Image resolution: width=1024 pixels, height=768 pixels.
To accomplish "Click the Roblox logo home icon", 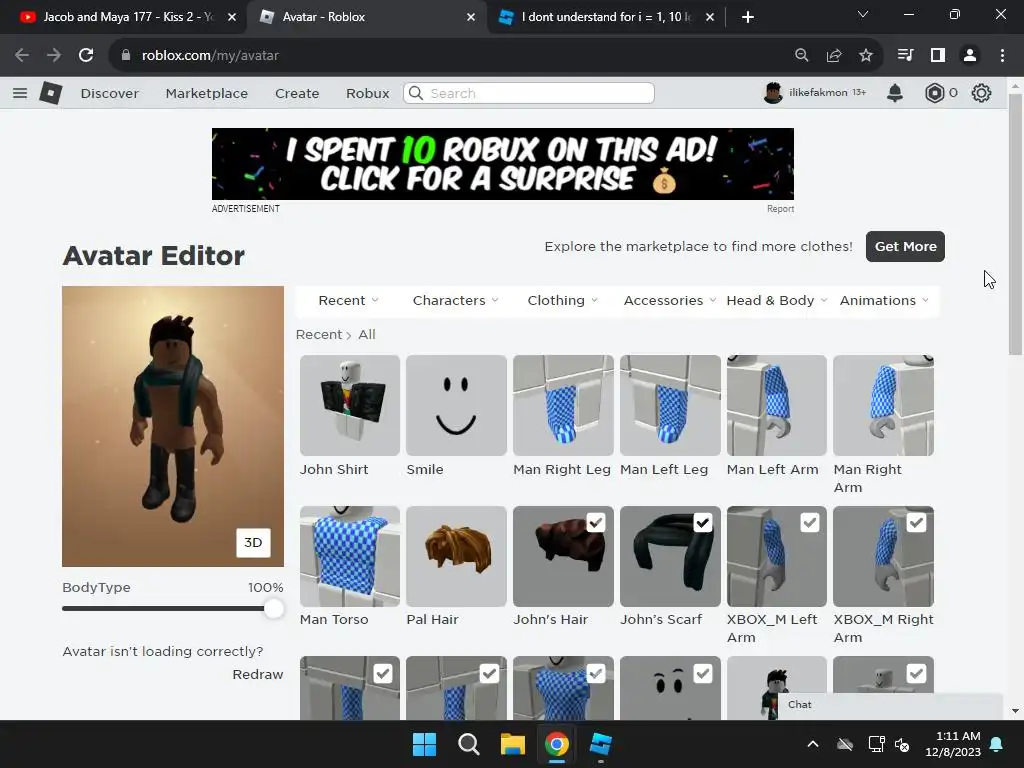I will (x=50, y=93).
